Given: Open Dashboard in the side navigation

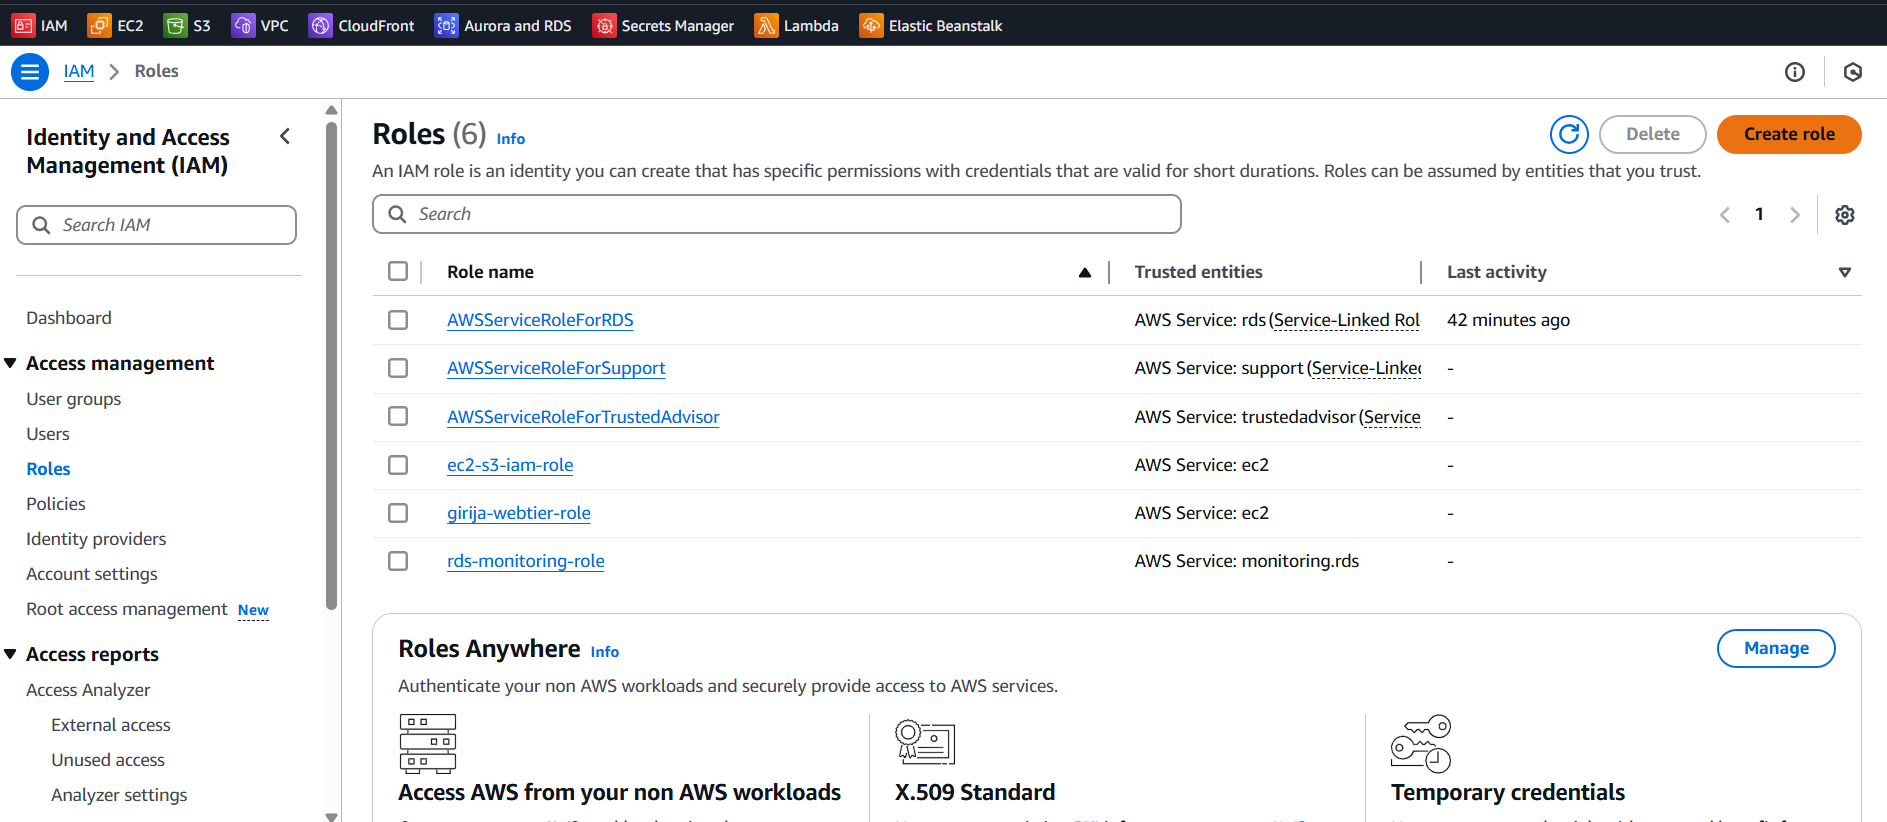Looking at the screenshot, I should (x=69, y=318).
